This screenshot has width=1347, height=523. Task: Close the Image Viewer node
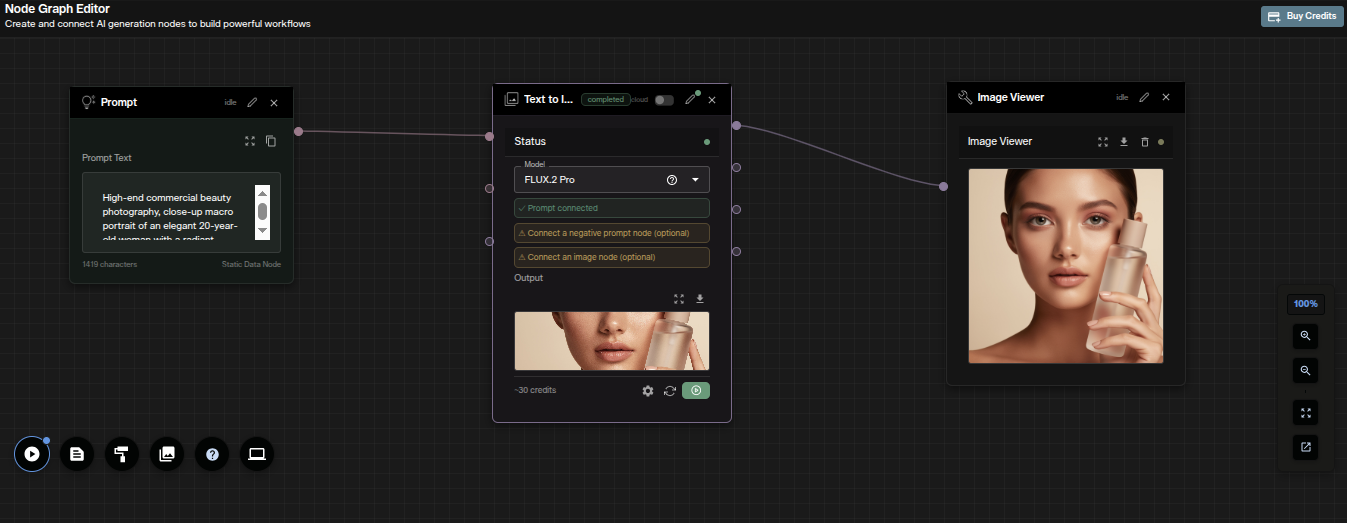click(x=1166, y=98)
